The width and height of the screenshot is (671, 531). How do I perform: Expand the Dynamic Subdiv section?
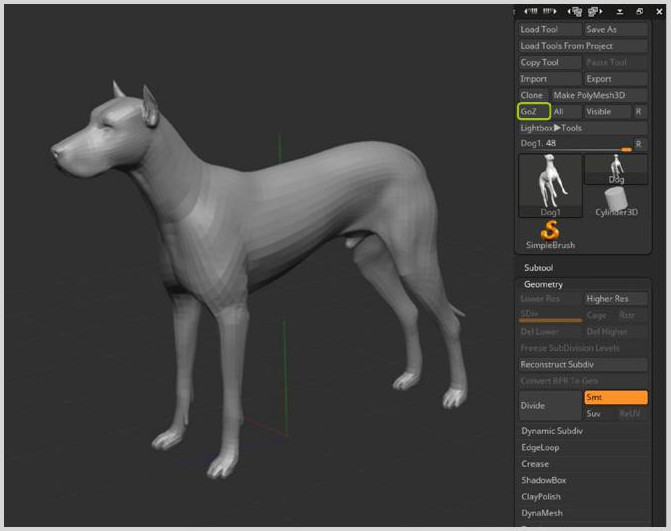[x=552, y=431]
